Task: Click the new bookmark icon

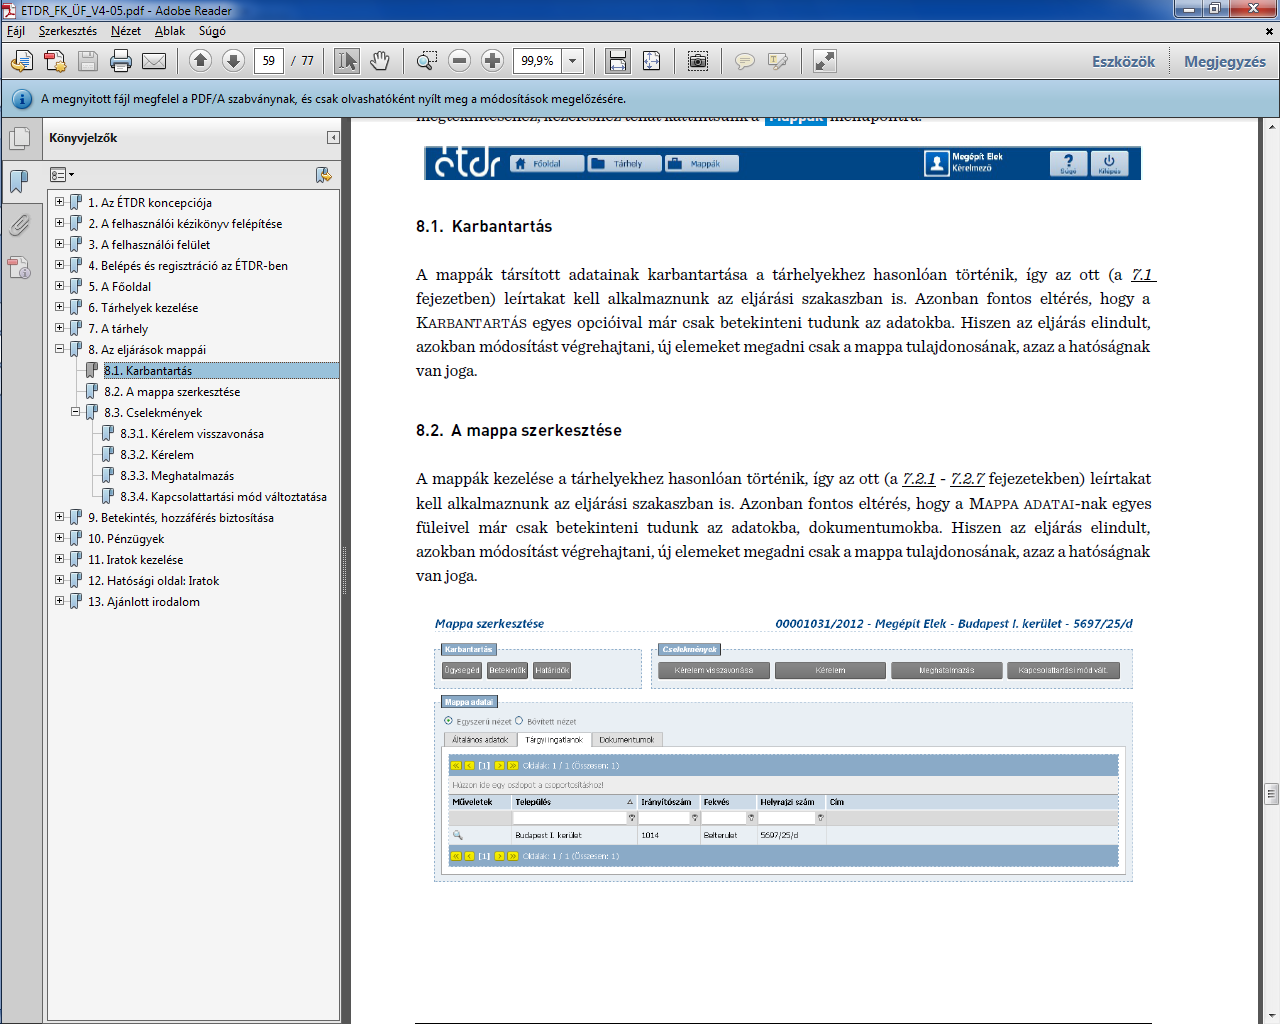Action: [x=323, y=175]
